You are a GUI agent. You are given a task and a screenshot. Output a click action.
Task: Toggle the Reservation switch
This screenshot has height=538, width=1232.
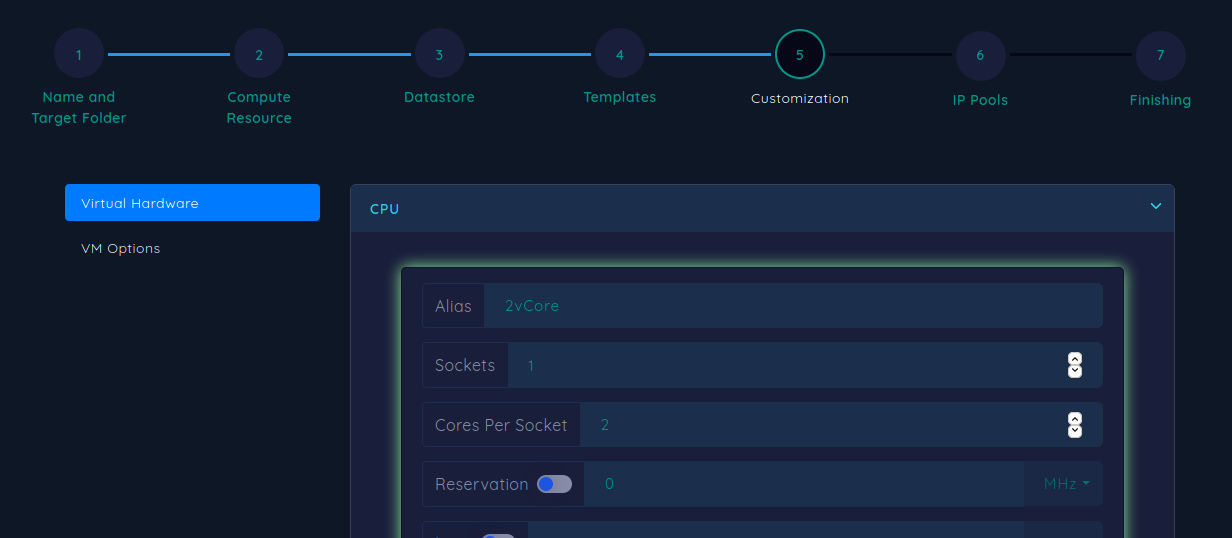[554, 484]
